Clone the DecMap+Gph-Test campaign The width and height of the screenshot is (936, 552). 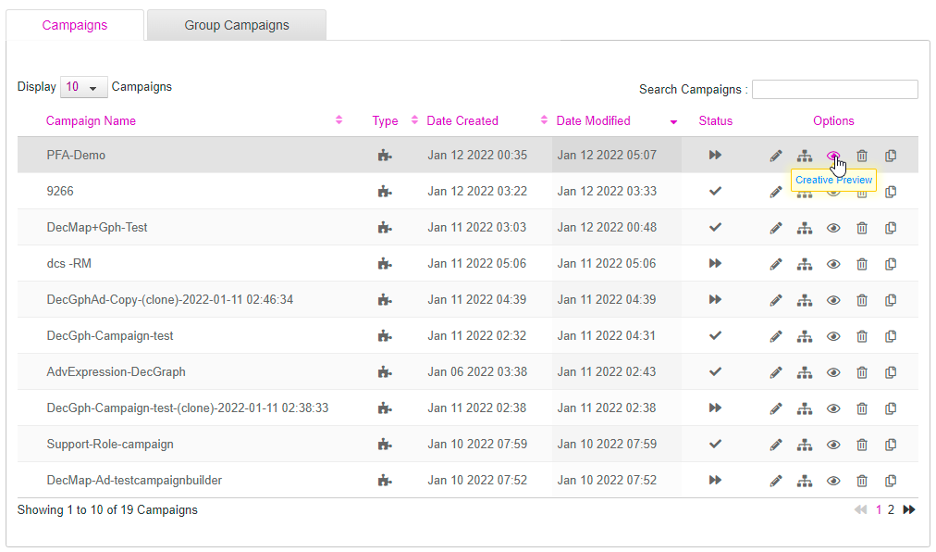890,228
